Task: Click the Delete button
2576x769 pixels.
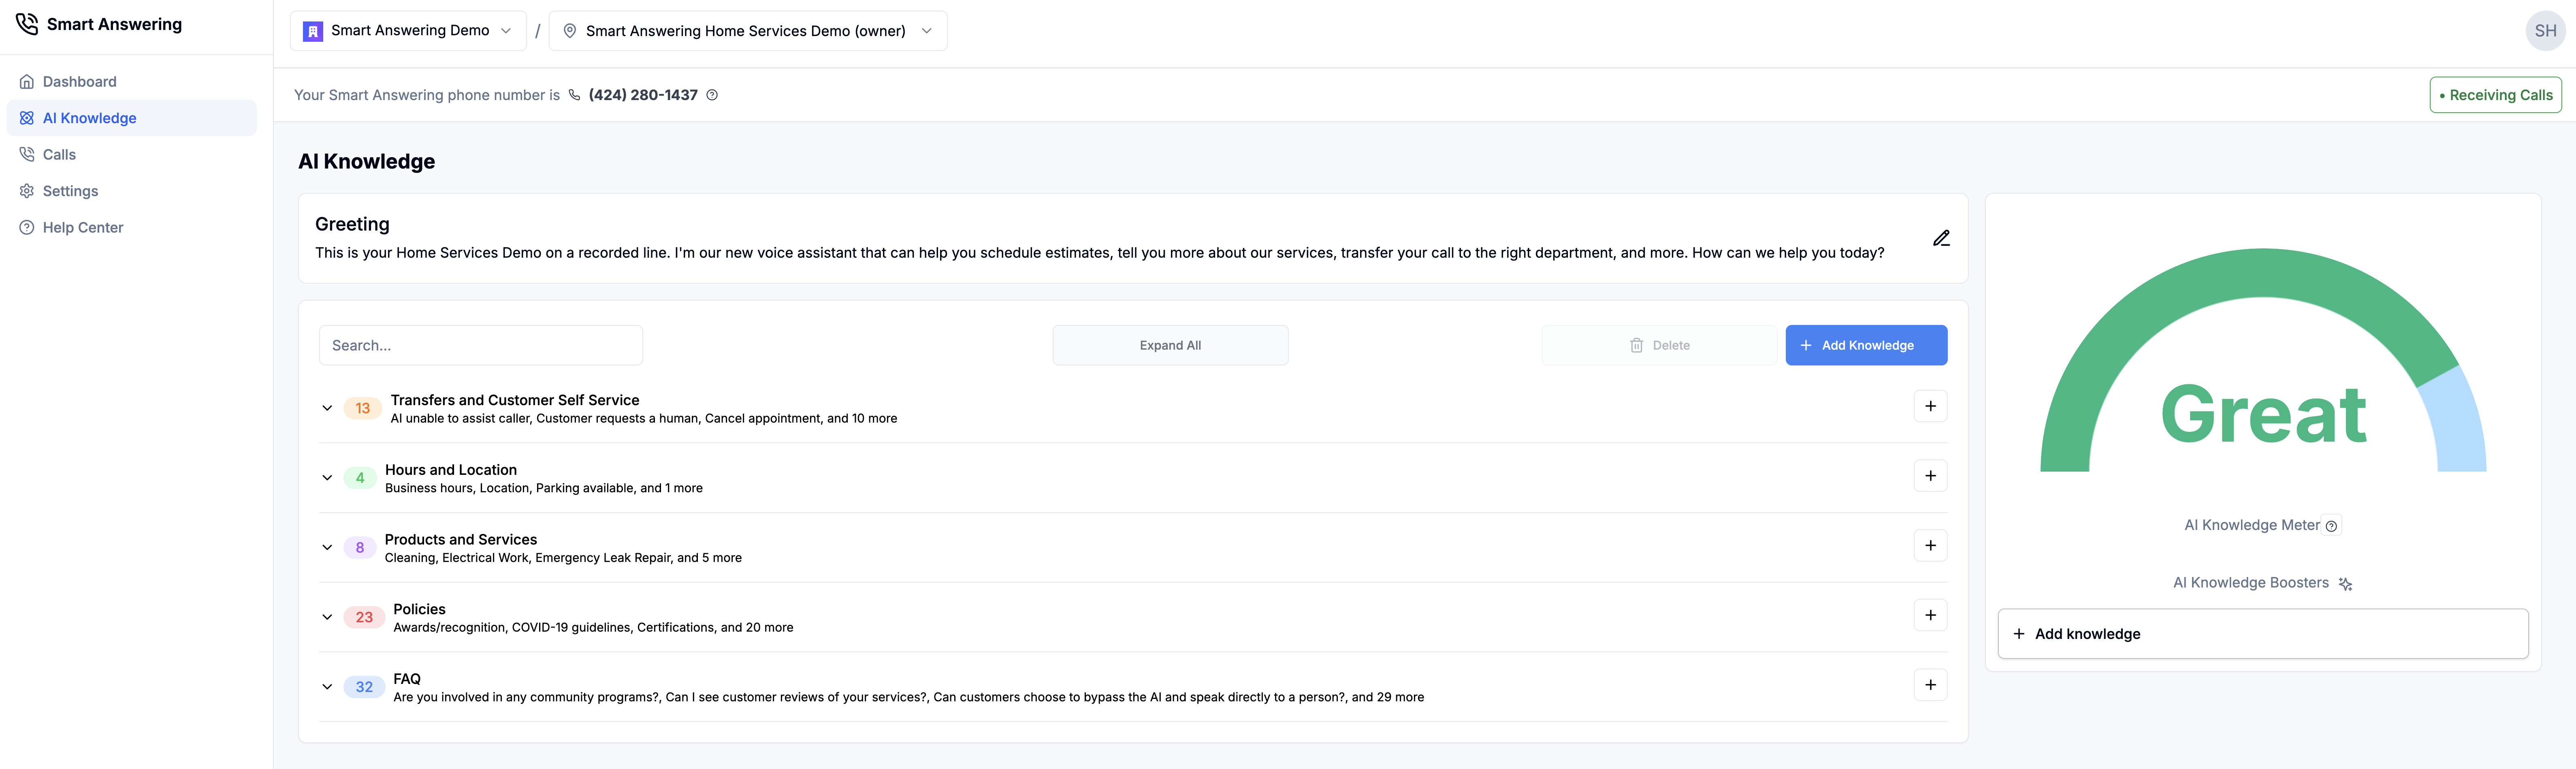Action: (x=1659, y=345)
